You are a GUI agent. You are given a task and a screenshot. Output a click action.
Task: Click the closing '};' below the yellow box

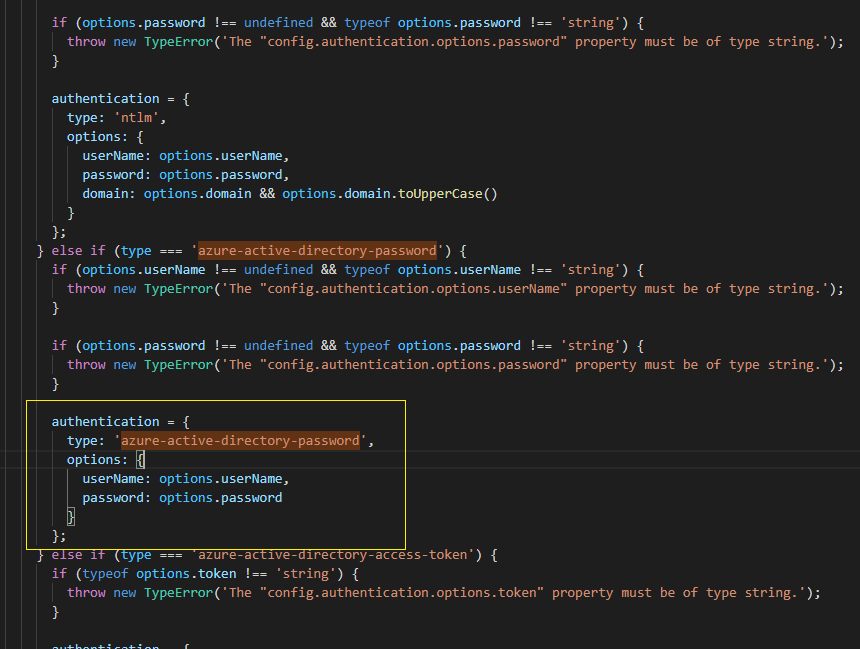pos(55,535)
